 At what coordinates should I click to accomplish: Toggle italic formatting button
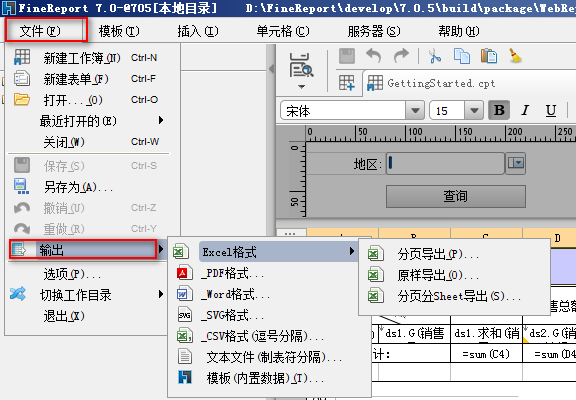[x=525, y=110]
